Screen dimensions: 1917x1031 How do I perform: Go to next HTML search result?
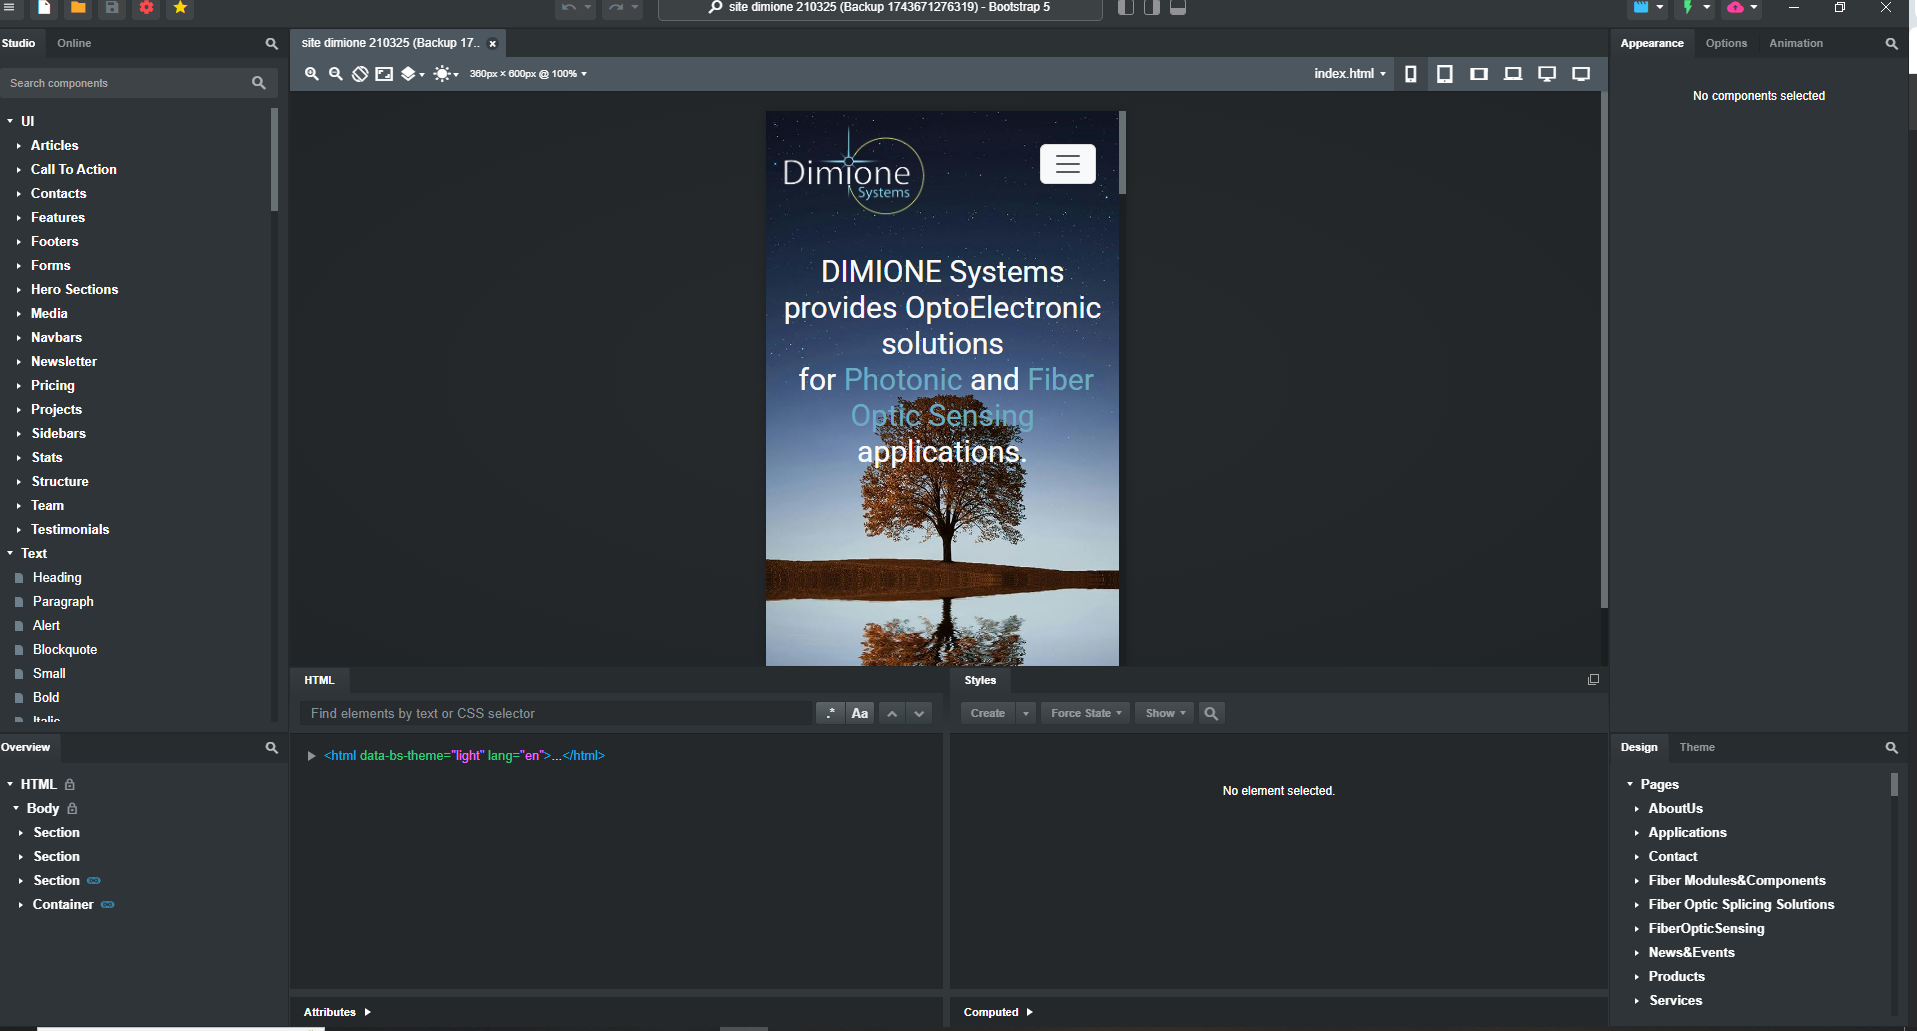coord(919,713)
